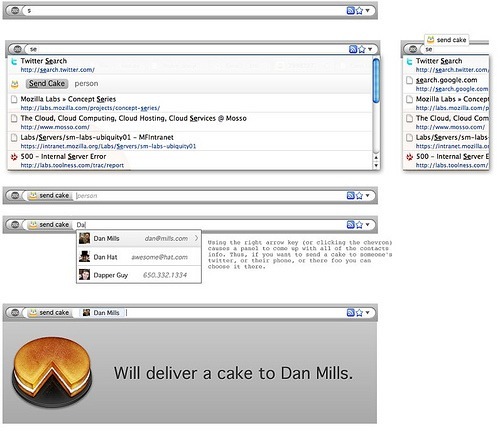The width and height of the screenshot is (500, 433).
Task: Click the 'person' placeholder input field after send cake
Action: (x=210, y=196)
